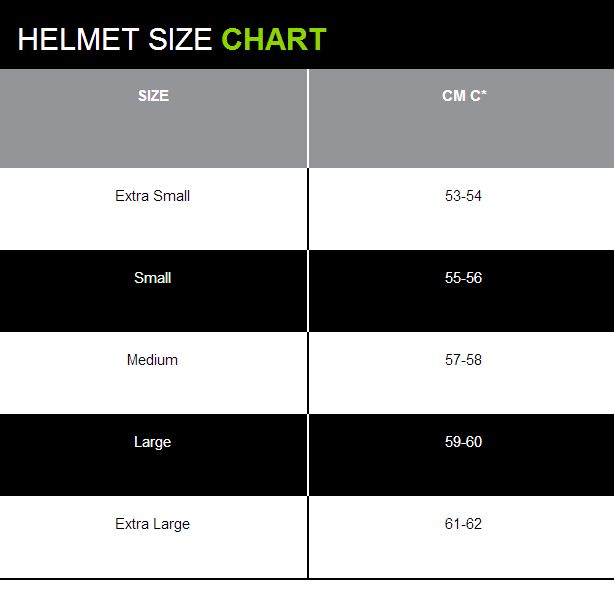614x590 pixels.
Task: Click the 59-60 measurement value
Action: coord(463,442)
